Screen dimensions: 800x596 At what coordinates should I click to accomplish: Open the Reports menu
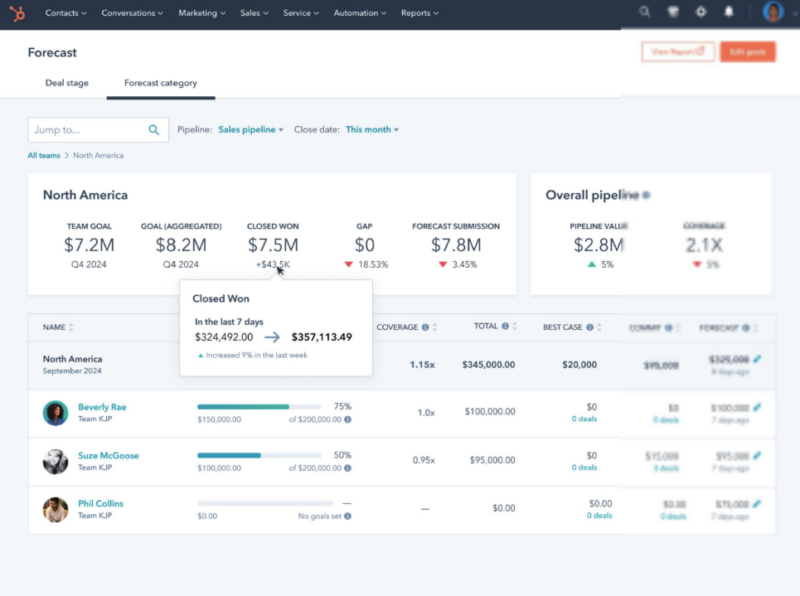pos(420,13)
